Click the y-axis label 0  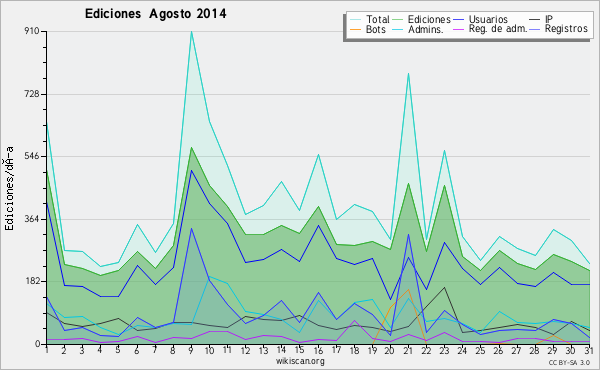pyautogui.click(x=38, y=344)
